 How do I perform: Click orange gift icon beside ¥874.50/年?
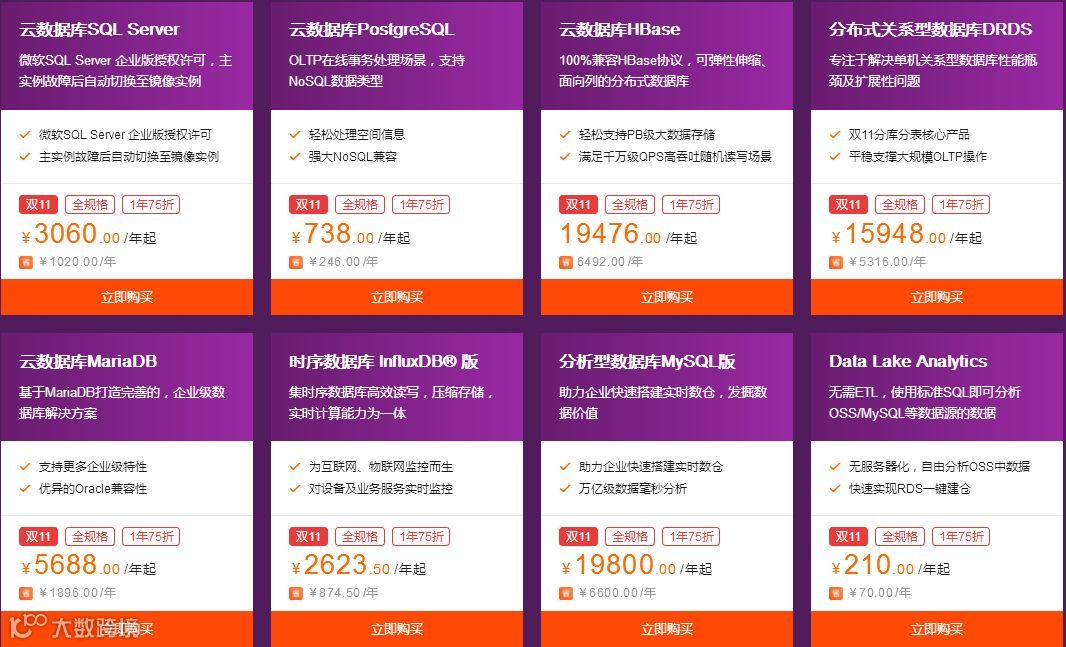tap(296, 593)
